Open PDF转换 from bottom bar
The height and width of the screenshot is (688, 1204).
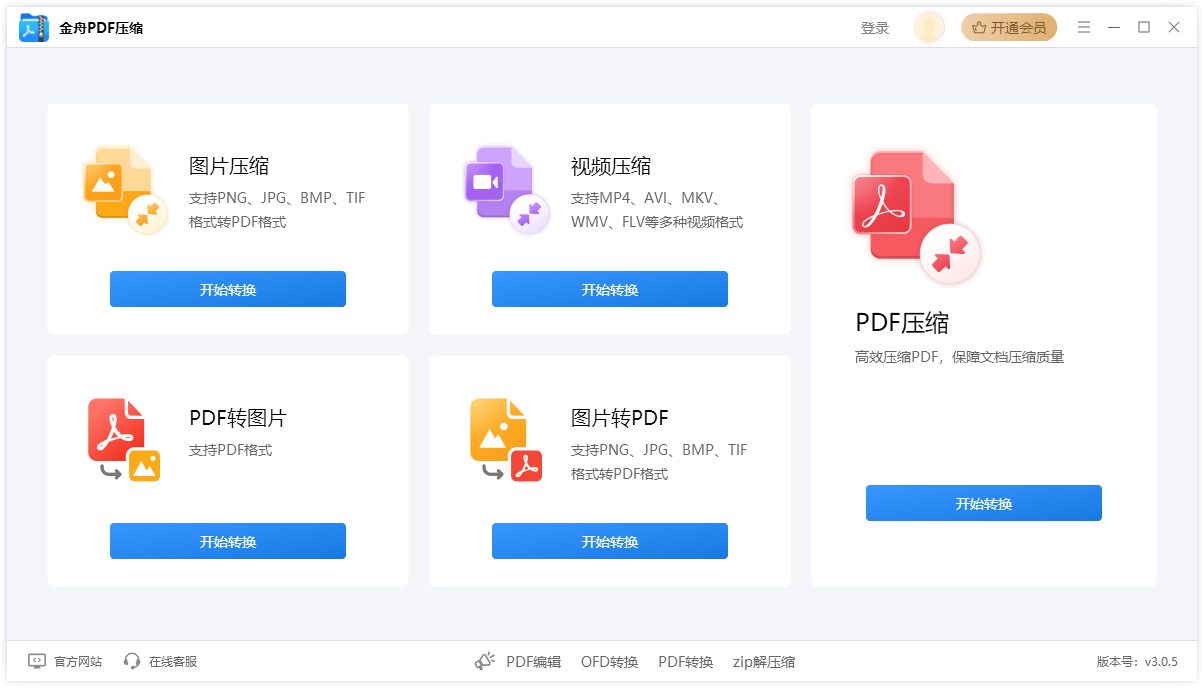pos(686,661)
